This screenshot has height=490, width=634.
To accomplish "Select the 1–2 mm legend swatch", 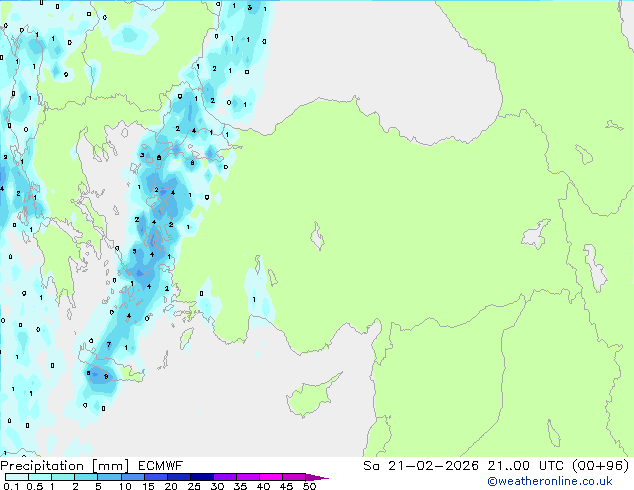I will pyautogui.click(x=63, y=477).
